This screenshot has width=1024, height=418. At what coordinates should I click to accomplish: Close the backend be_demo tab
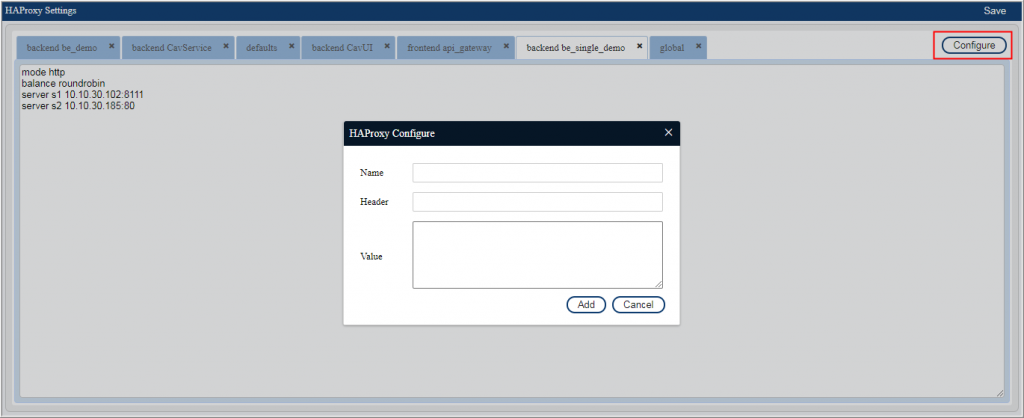pyautogui.click(x=112, y=46)
